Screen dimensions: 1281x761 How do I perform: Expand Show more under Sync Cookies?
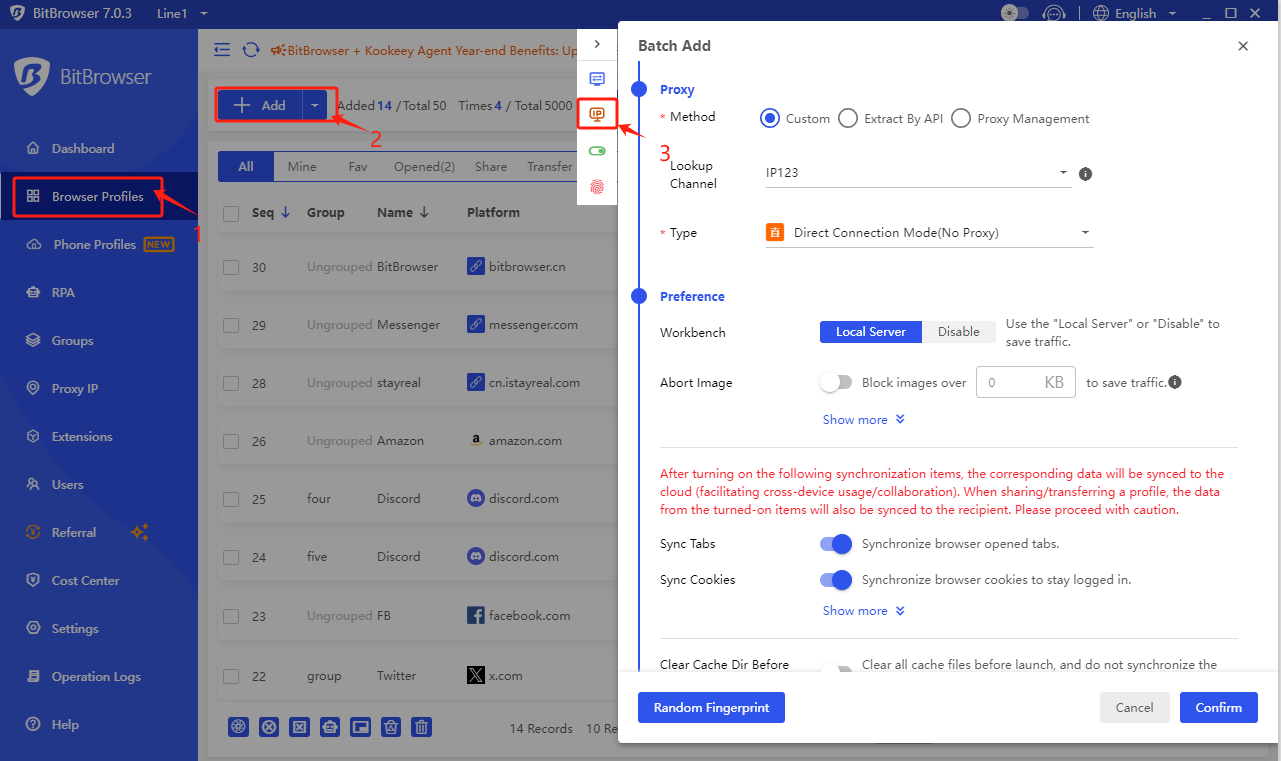(864, 611)
